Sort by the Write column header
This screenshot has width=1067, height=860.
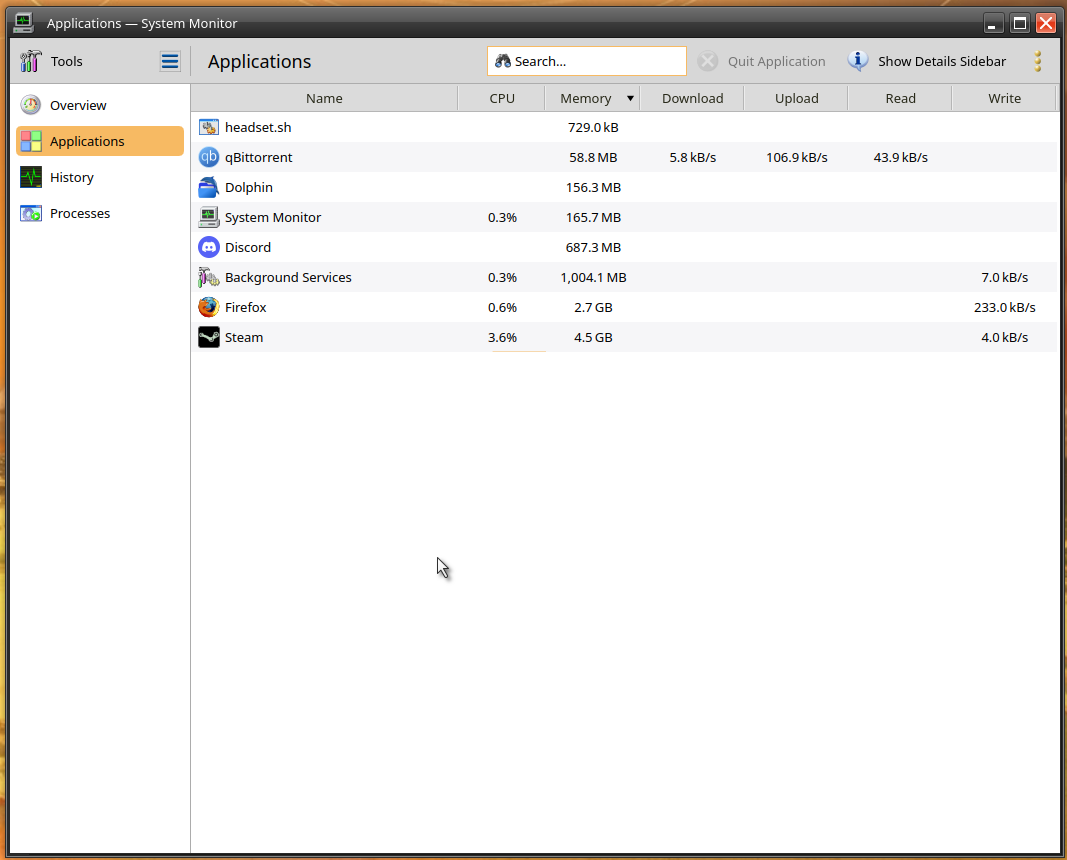1004,98
